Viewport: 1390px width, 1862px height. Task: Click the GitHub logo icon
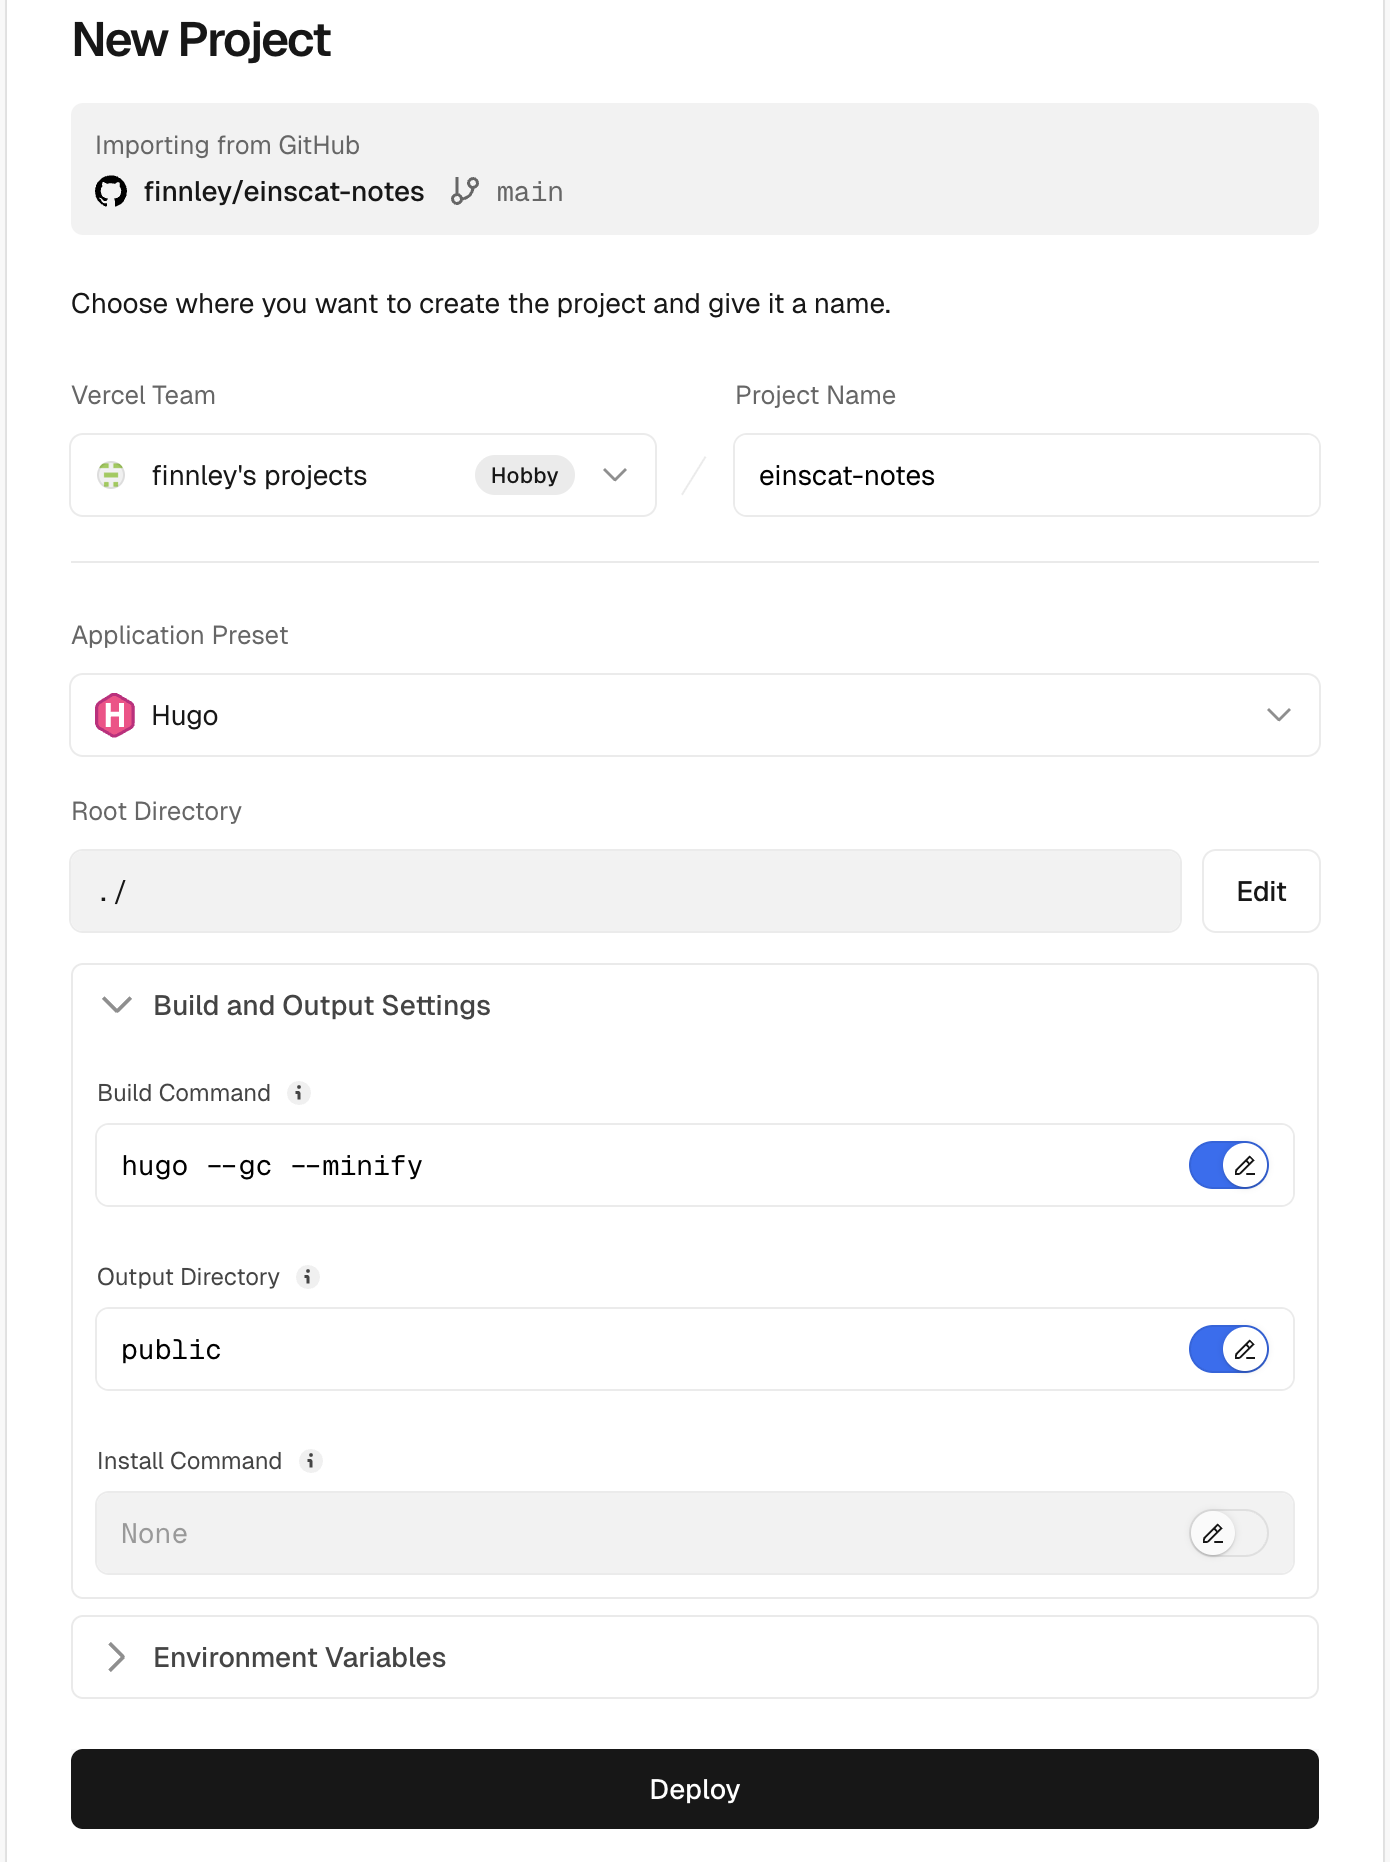pyautogui.click(x=111, y=191)
